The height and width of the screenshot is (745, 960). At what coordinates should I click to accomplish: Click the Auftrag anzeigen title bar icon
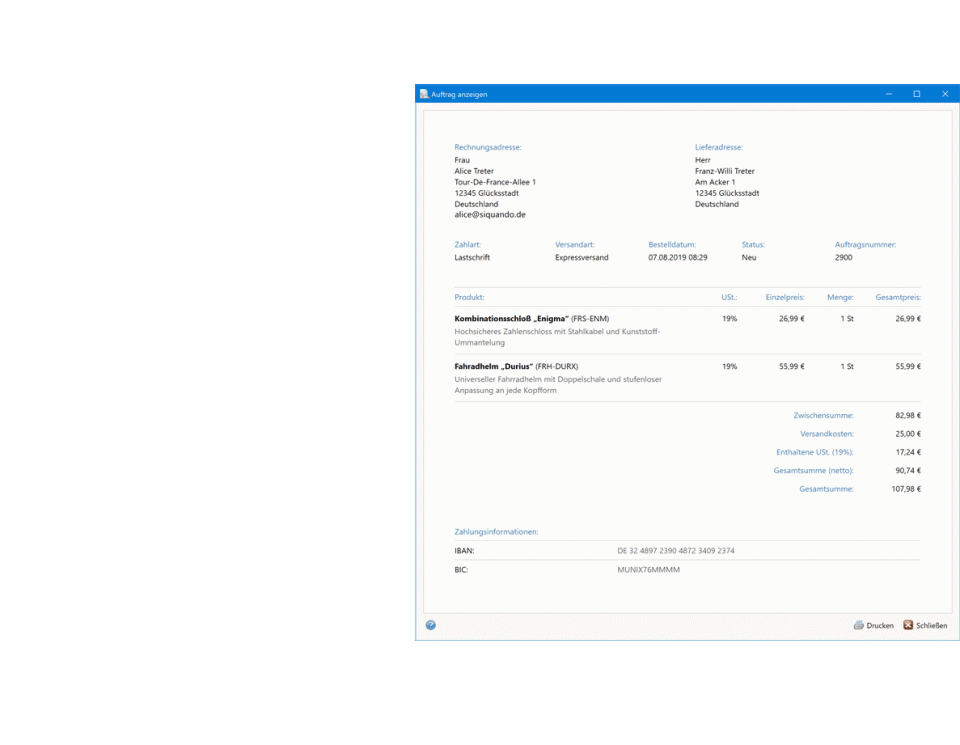point(424,94)
